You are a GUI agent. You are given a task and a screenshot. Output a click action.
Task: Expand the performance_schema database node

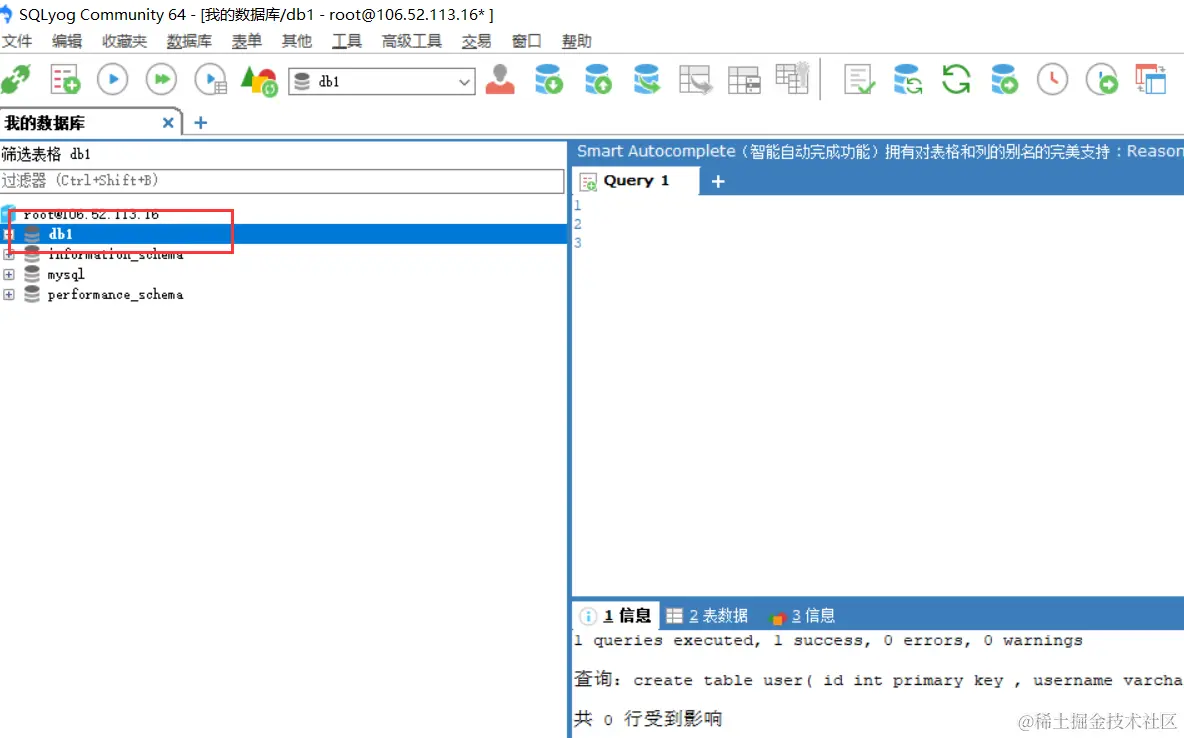[x=8, y=295]
